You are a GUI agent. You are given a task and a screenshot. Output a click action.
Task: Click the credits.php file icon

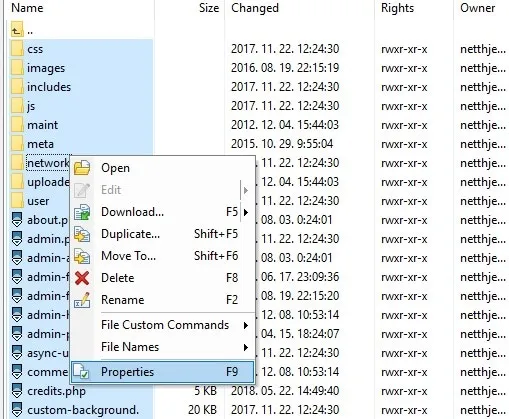click(x=17, y=391)
